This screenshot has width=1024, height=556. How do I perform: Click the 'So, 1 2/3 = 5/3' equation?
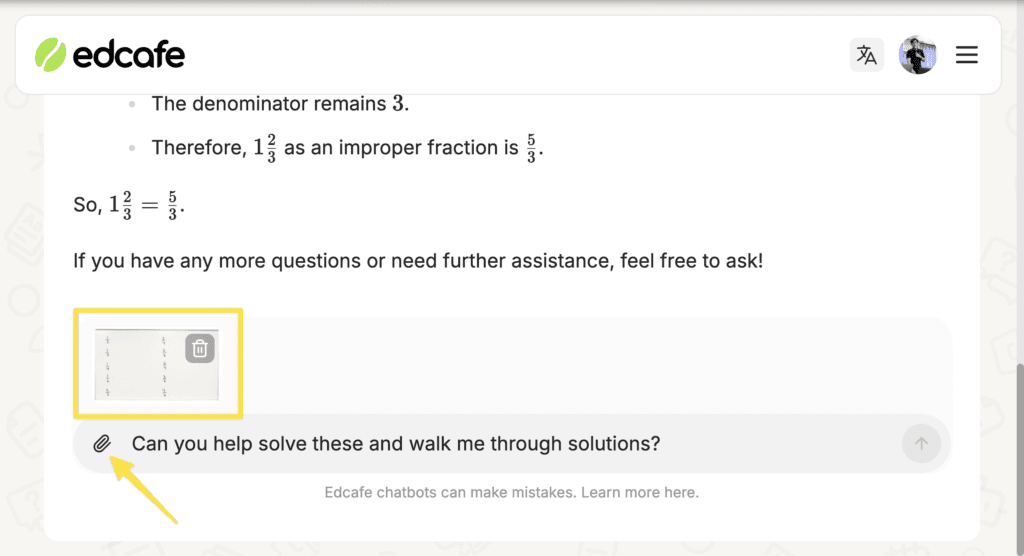pyautogui.click(x=129, y=205)
